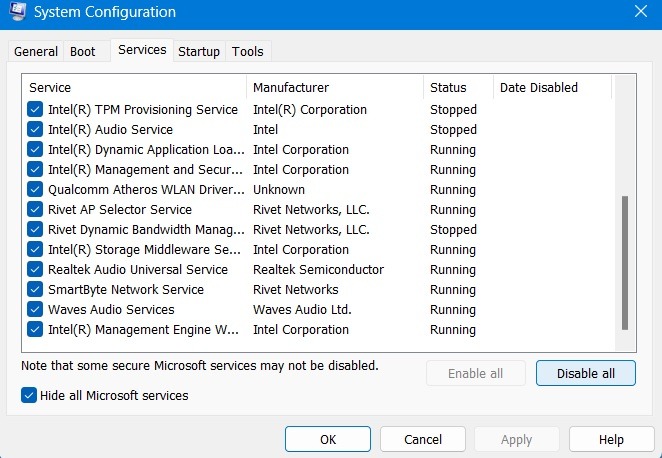
Task: Uncheck Intel(R) TPM Provisioning Service
Action: click(35, 109)
